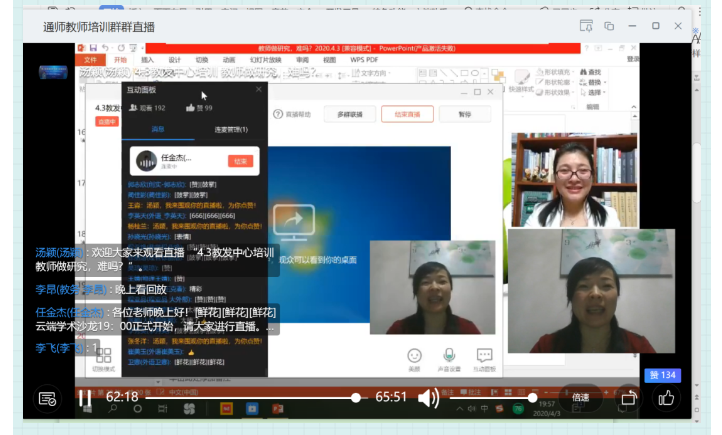This screenshot has height=435, width=722.
Task: Click the red 结束 button beside 任金杰
Action: pos(240,161)
